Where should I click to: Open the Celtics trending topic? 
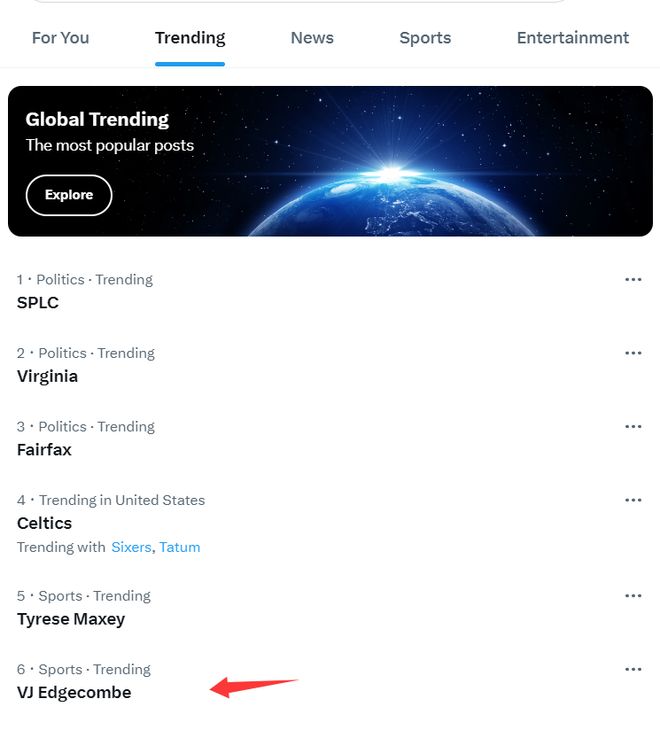click(44, 523)
